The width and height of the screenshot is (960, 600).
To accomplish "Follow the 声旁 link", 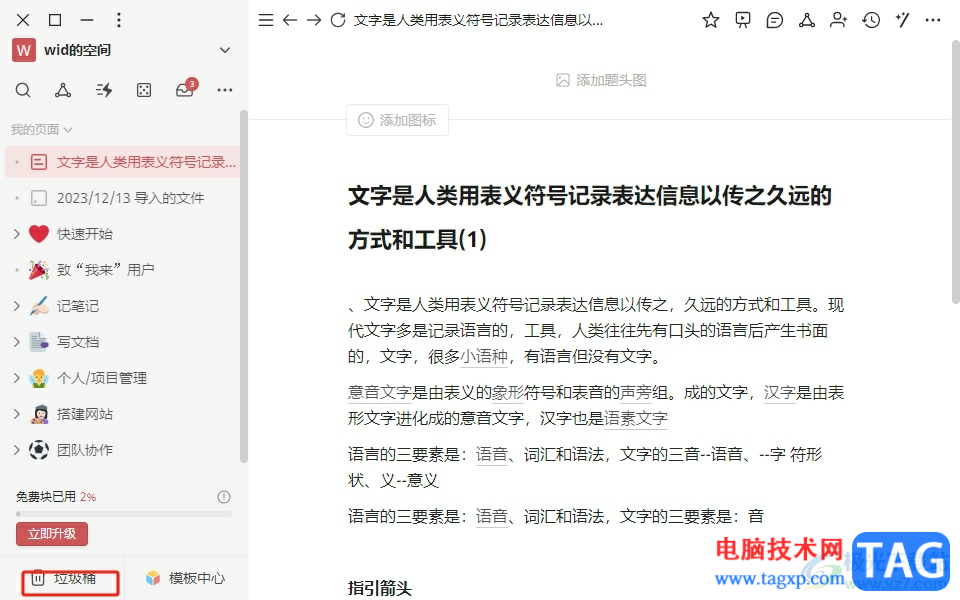I will click(x=636, y=392).
